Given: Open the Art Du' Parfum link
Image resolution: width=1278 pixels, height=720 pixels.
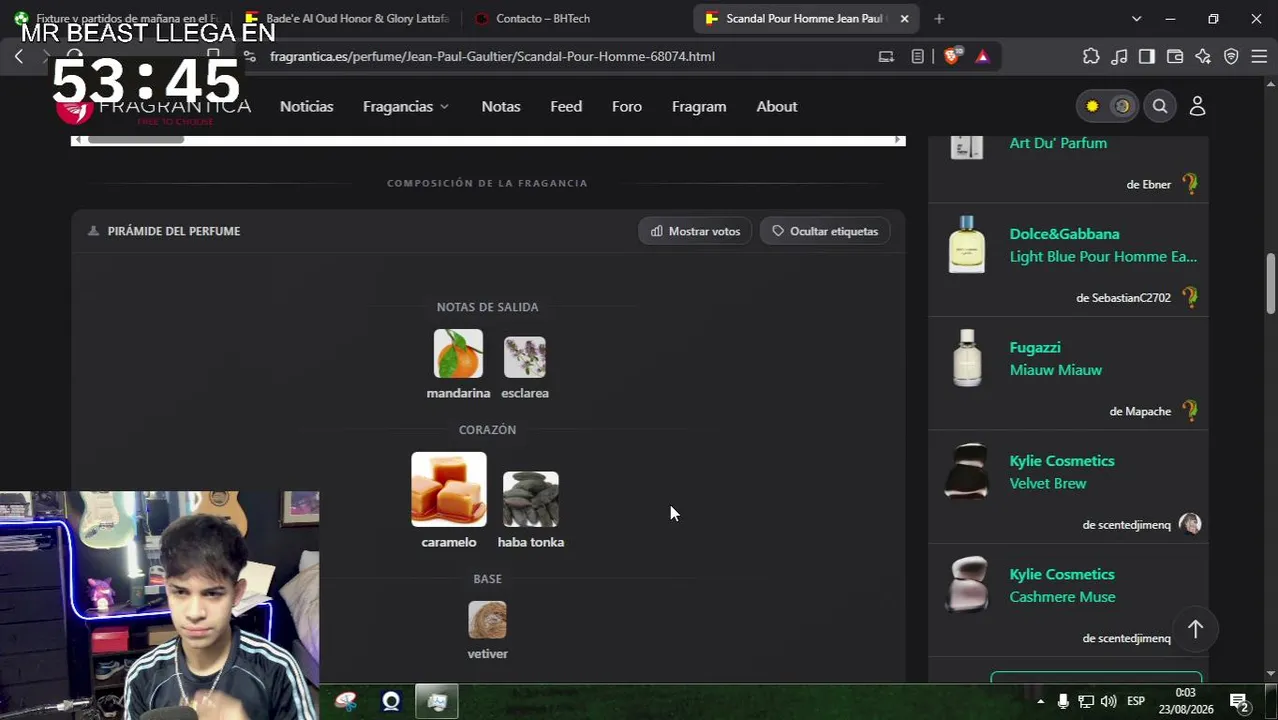Looking at the screenshot, I should 1058,143.
